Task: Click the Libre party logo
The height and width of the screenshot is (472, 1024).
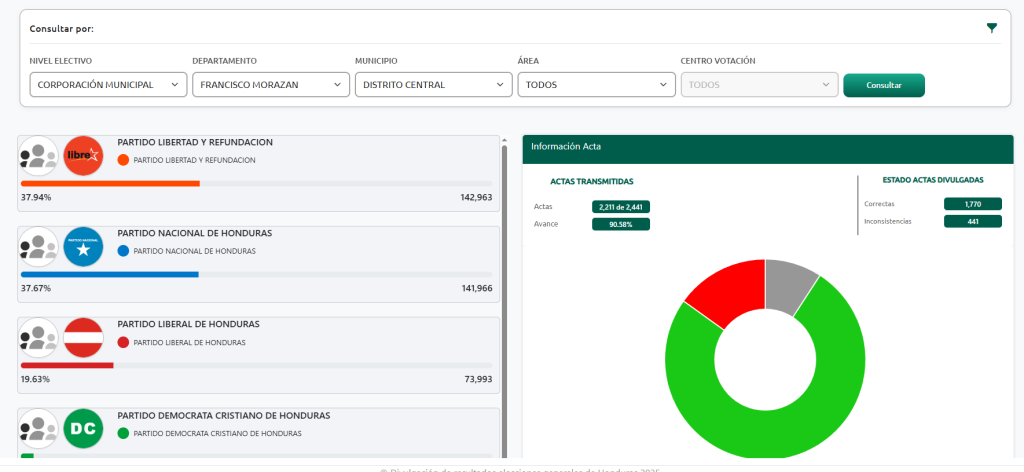Action: 83,156
